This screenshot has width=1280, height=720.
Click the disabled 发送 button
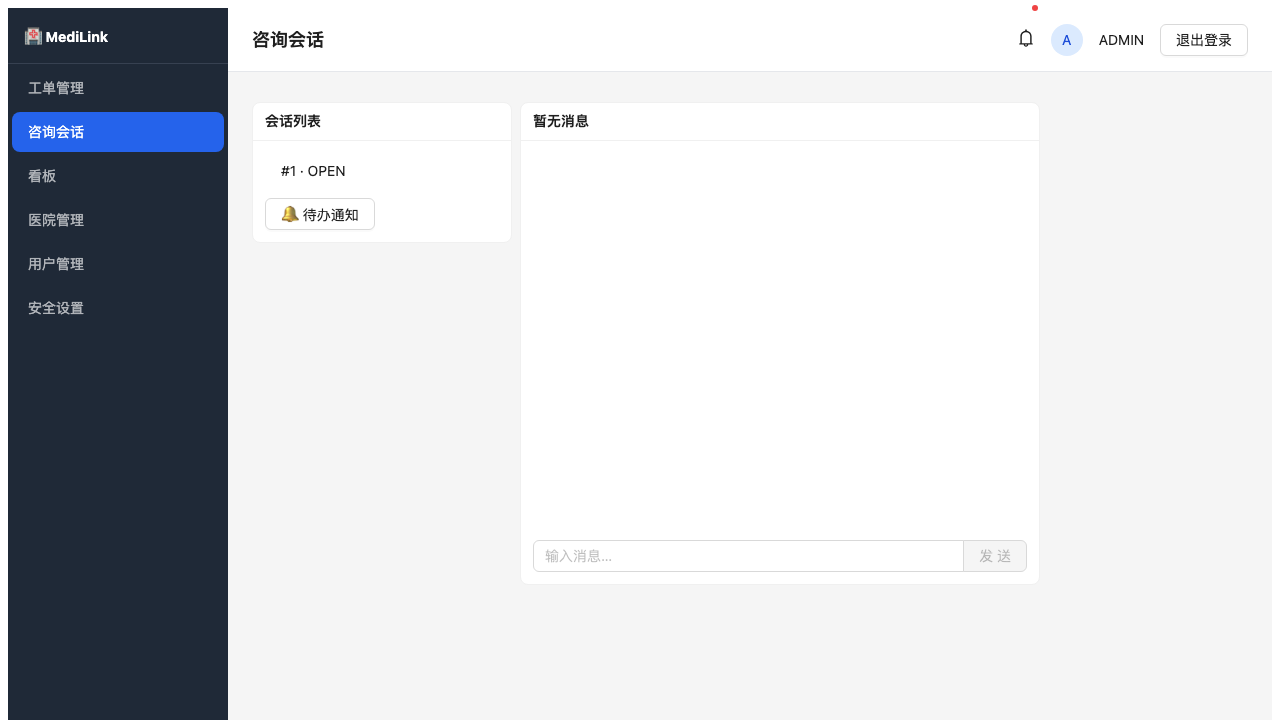point(995,556)
